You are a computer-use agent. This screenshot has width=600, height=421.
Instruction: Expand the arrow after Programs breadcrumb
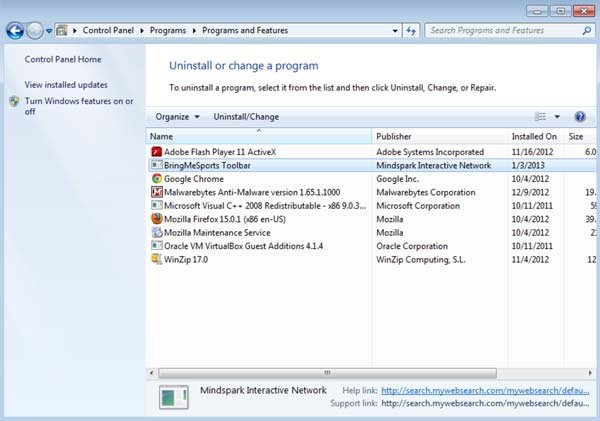coord(194,31)
